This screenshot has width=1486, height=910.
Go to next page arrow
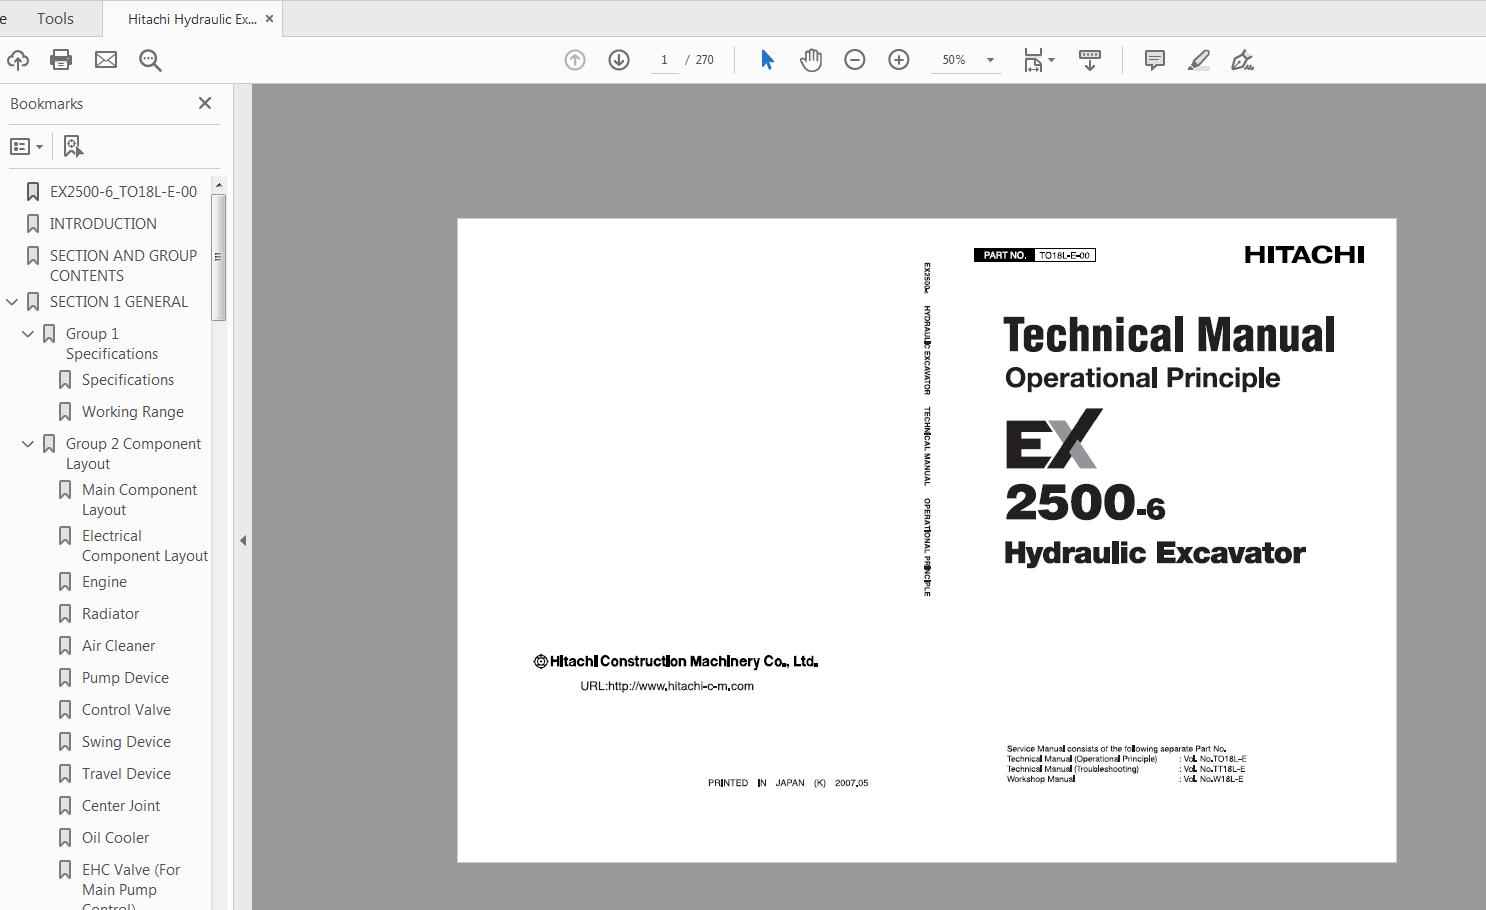tap(619, 60)
